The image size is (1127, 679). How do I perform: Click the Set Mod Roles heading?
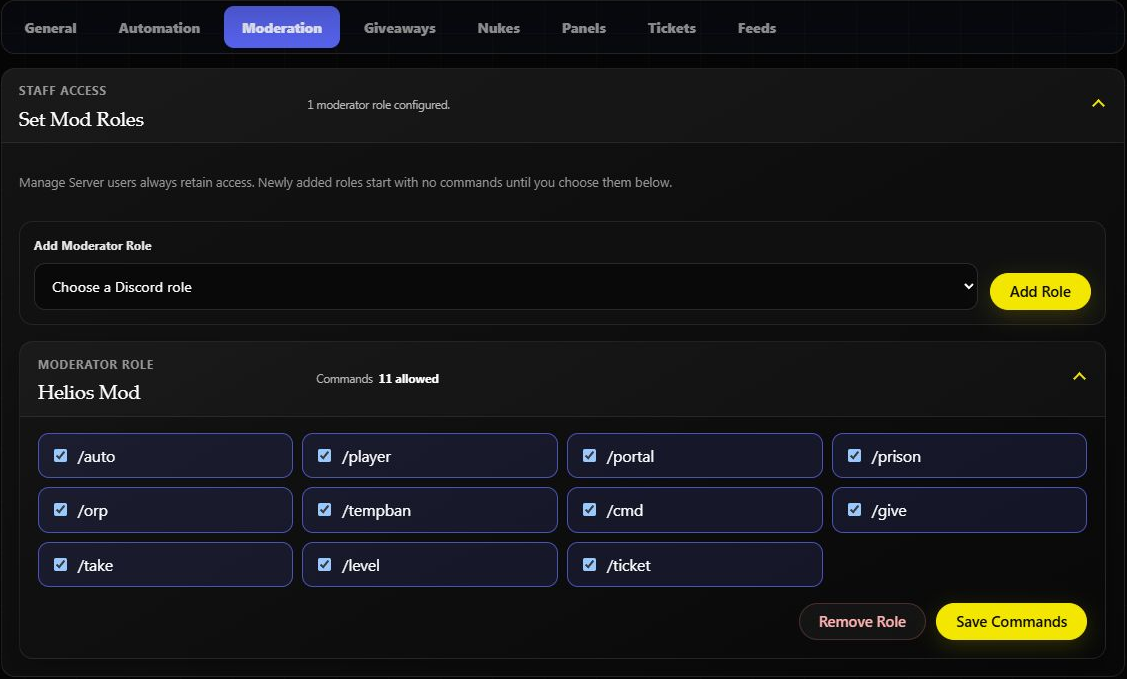[81, 119]
